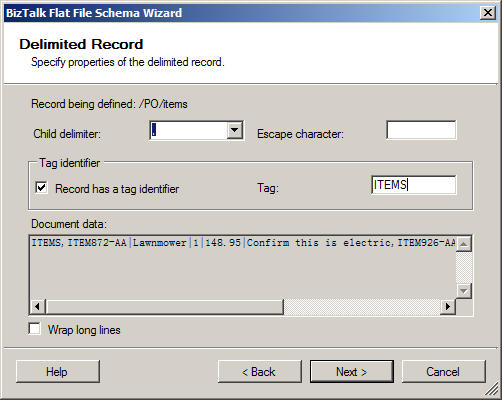Click the ITEMS,ITEM872-AA text in document data
Viewport: 502px width, 400px height.
click(79, 243)
